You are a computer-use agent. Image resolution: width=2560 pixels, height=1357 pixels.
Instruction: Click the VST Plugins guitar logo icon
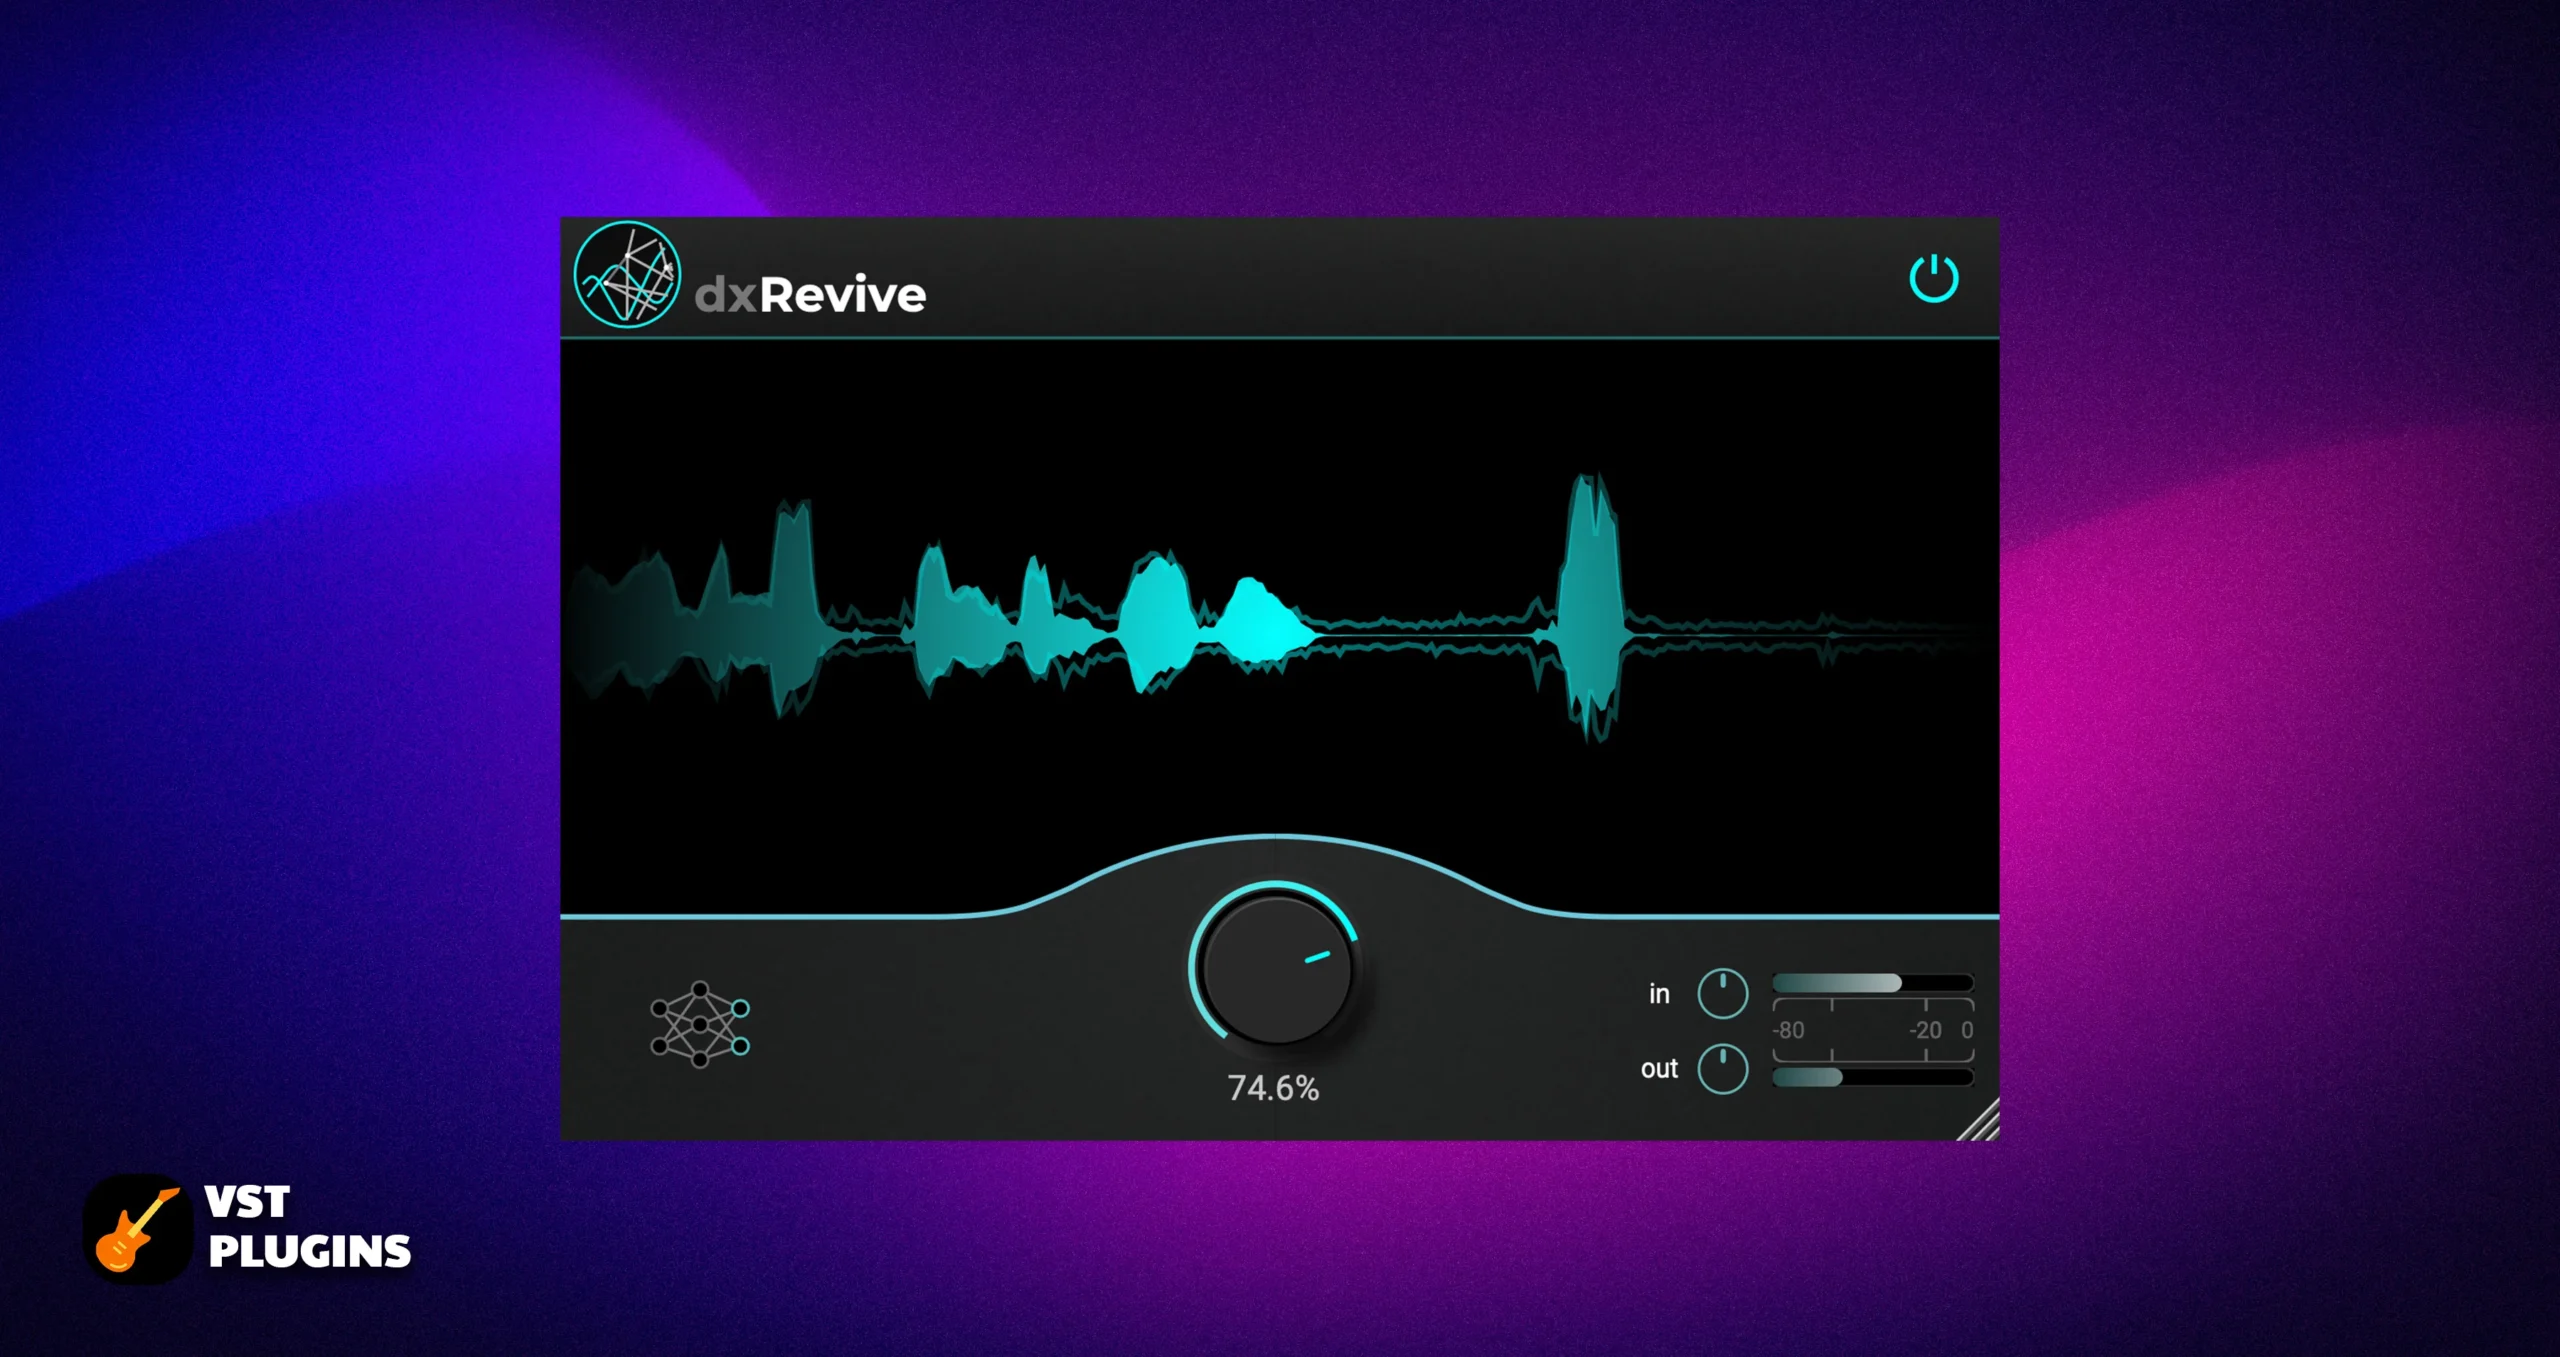138,1229
